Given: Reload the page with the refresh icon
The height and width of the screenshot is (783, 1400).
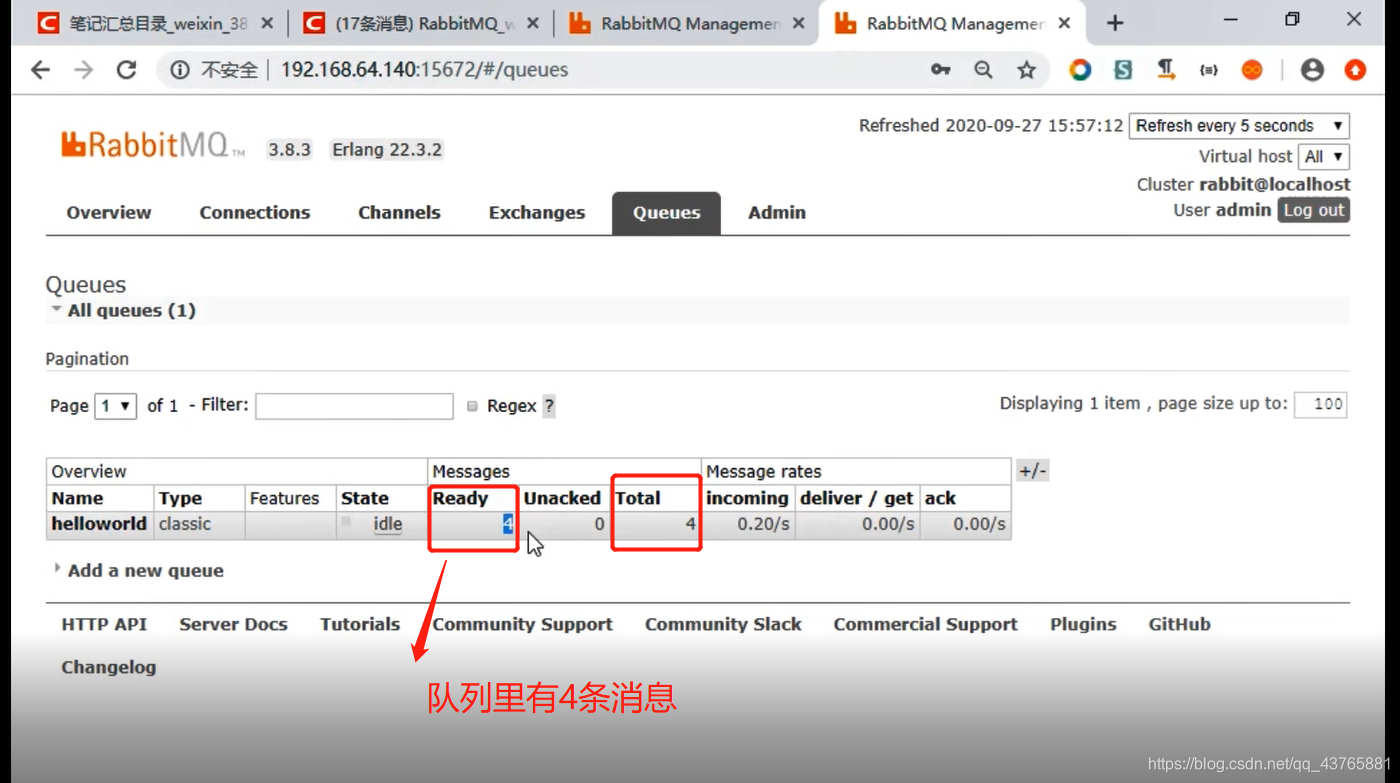Looking at the screenshot, I should [126, 69].
